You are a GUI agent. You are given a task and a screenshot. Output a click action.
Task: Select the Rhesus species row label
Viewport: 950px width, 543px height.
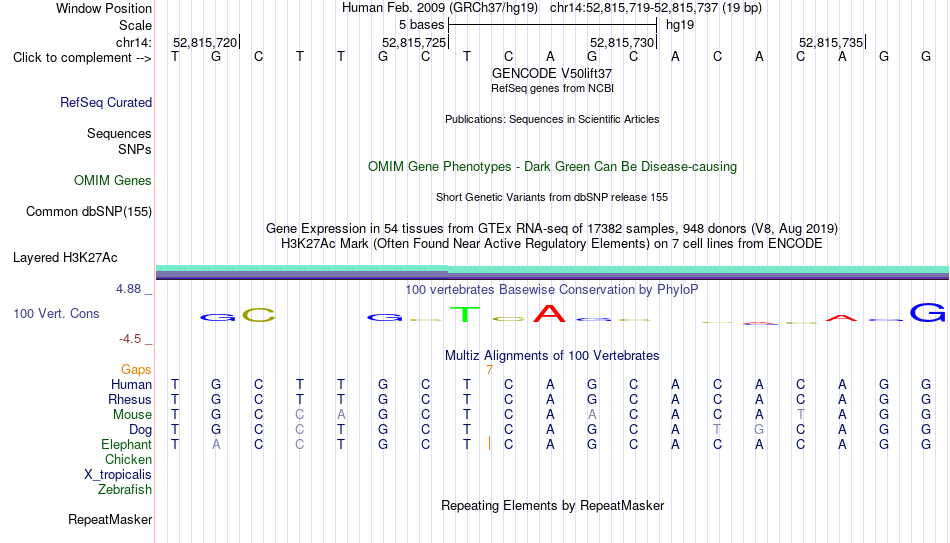130,400
